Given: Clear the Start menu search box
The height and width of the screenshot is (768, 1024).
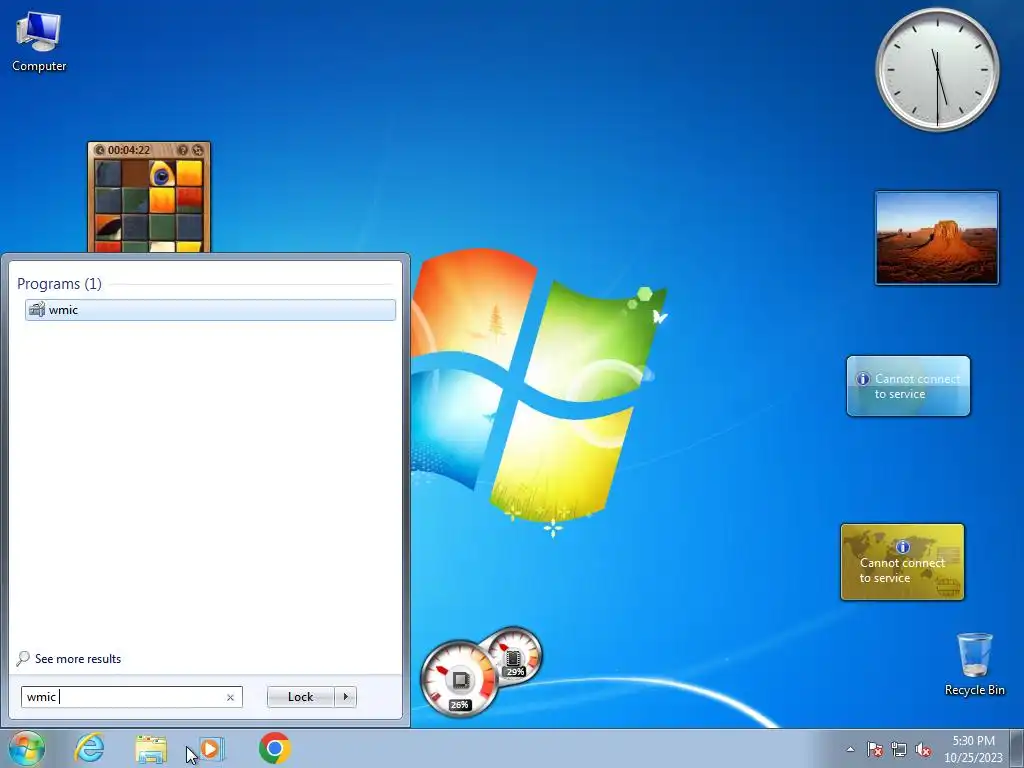Looking at the screenshot, I should 230,697.
